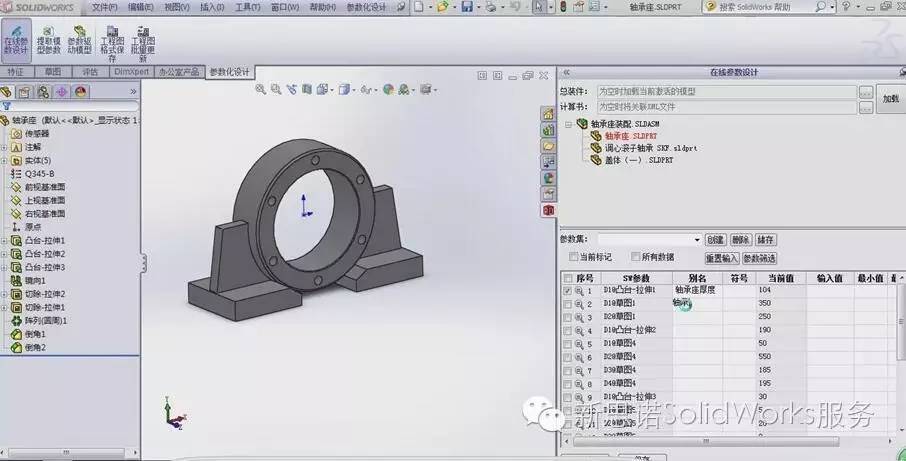Click the Save icon in top toolbar
This screenshot has width=906, height=461.
pos(467,7)
